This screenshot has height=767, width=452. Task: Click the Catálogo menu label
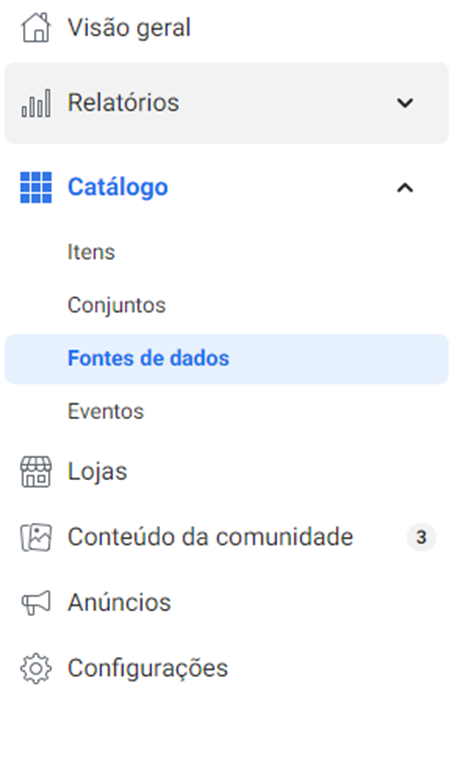point(118,187)
